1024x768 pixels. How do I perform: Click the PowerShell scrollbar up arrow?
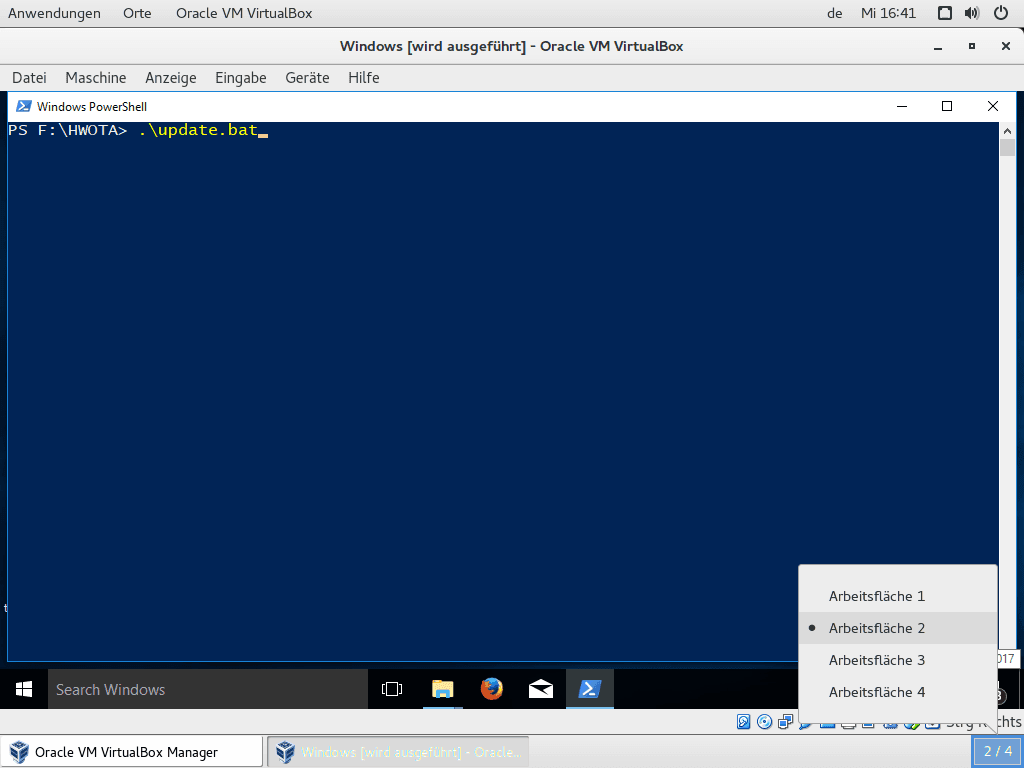point(1007,131)
